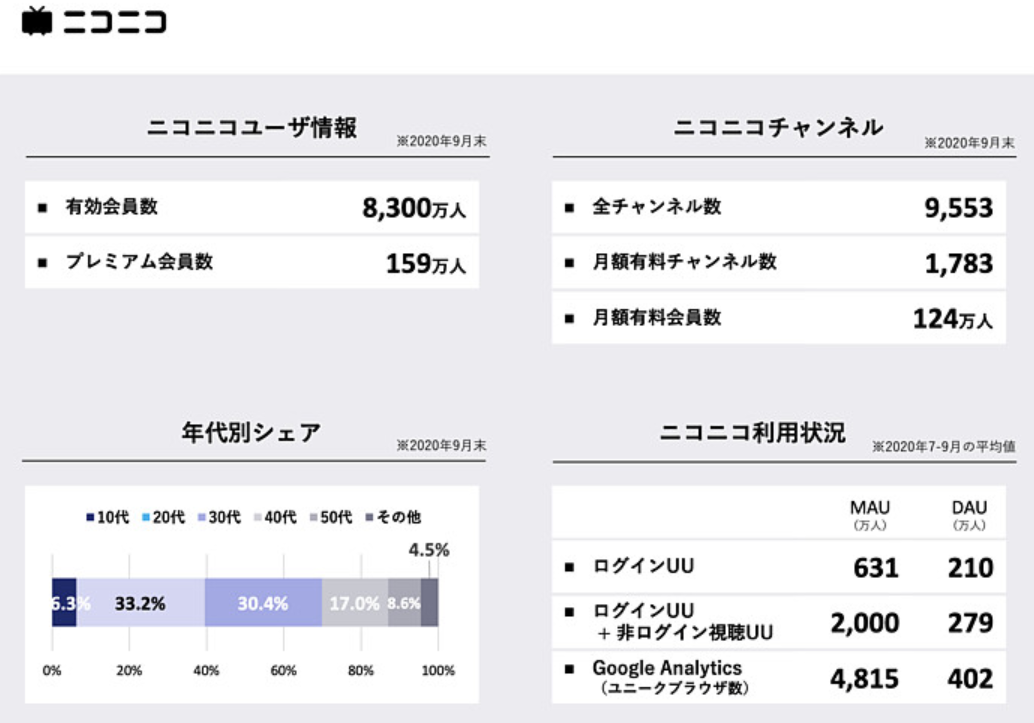Click the bullet icon beside 有効会員数
The width and height of the screenshot is (1034, 723).
point(42,208)
